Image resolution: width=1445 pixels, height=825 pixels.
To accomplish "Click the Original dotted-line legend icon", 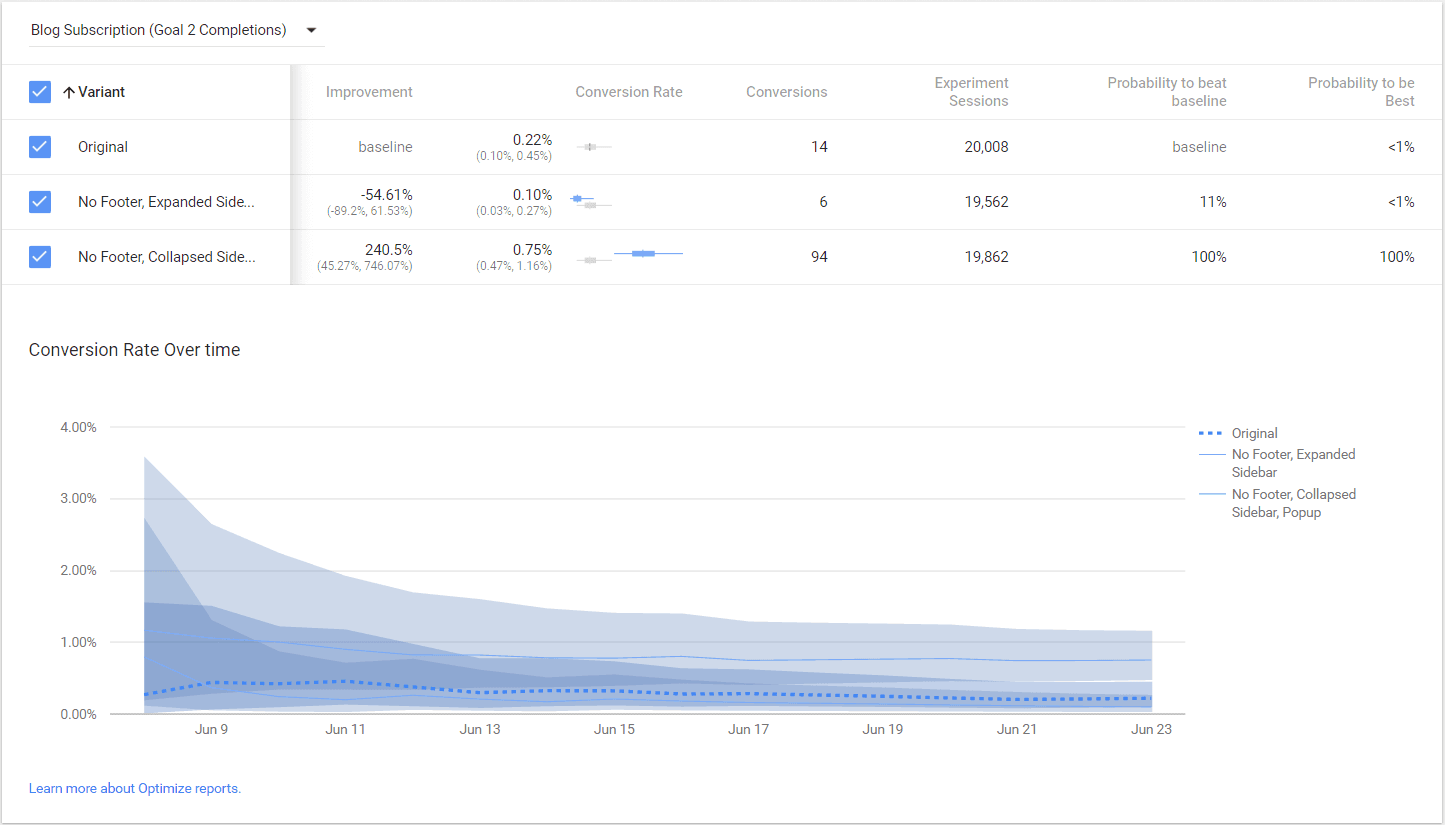I will pos(1211,434).
